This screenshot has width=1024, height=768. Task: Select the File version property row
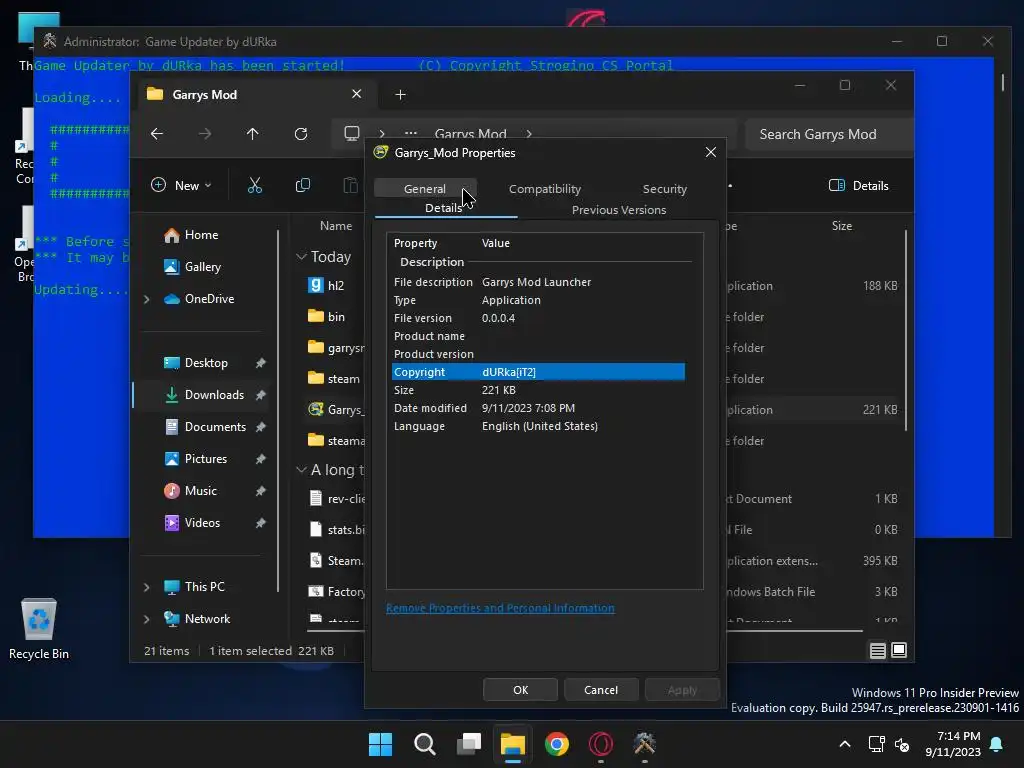[539, 318]
